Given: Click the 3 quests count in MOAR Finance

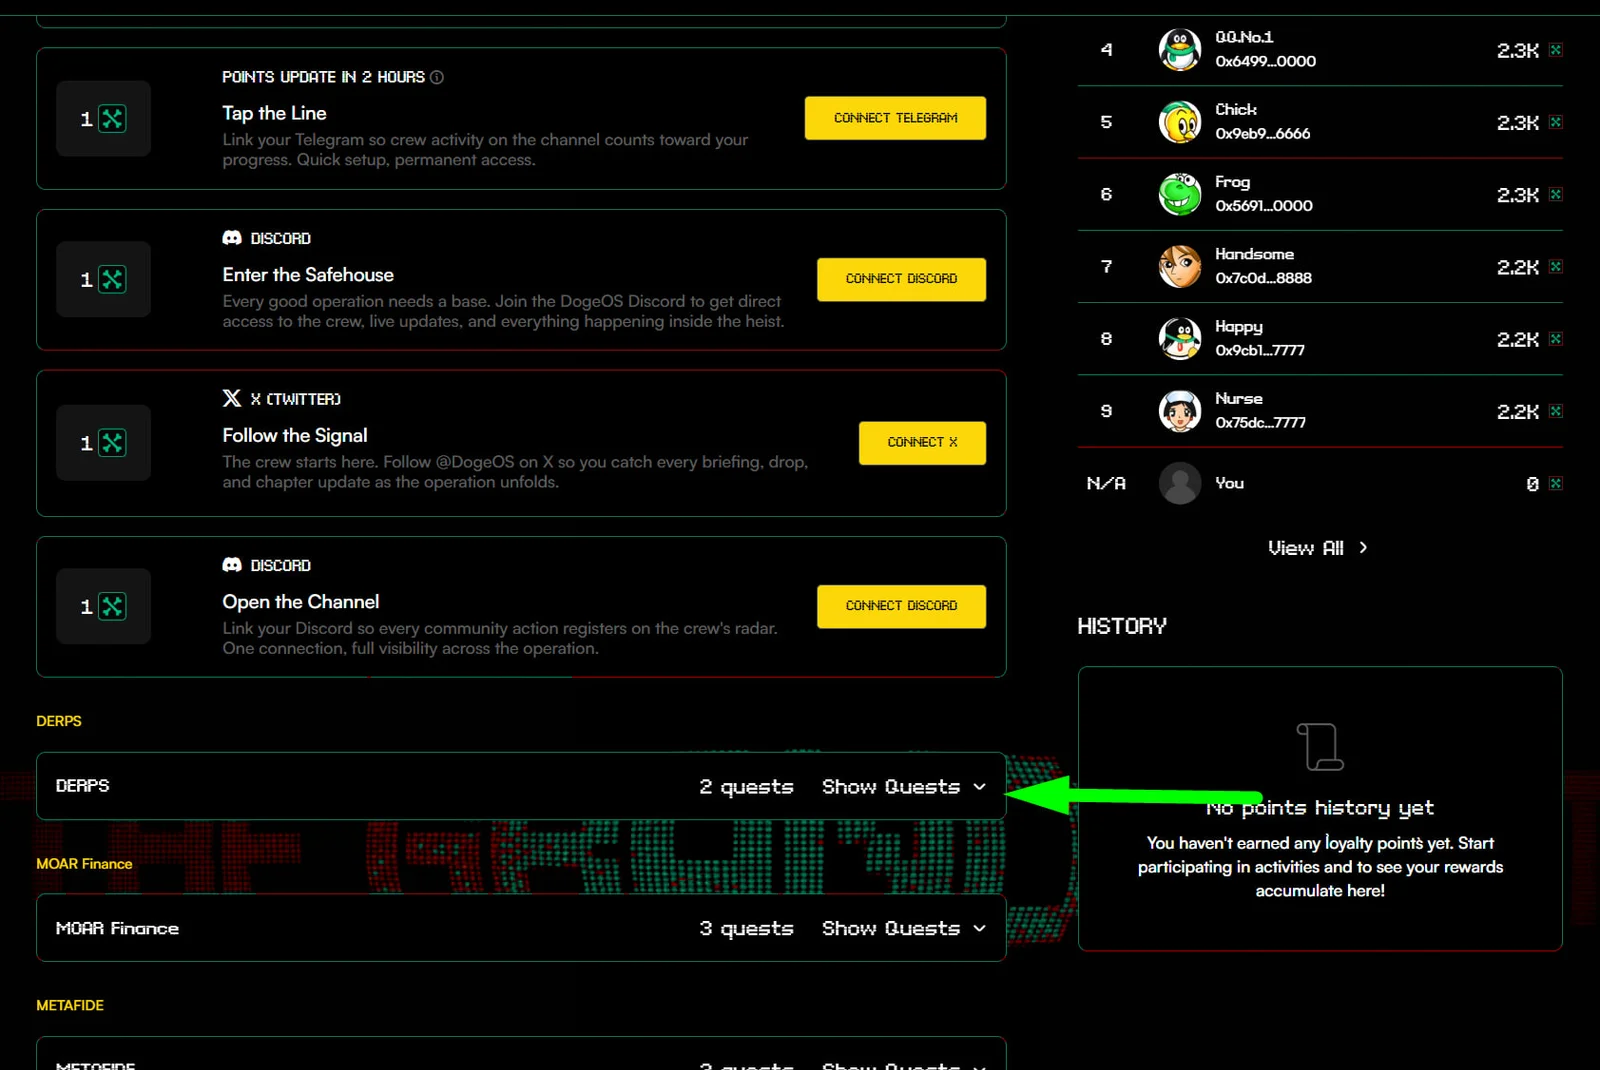Looking at the screenshot, I should [746, 929].
